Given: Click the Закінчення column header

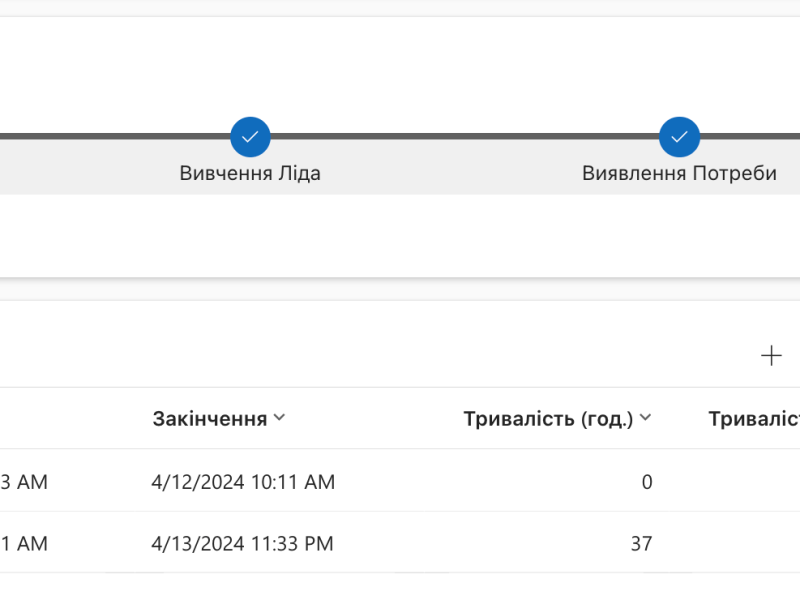Looking at the screenshot, I should click(213, 418).
